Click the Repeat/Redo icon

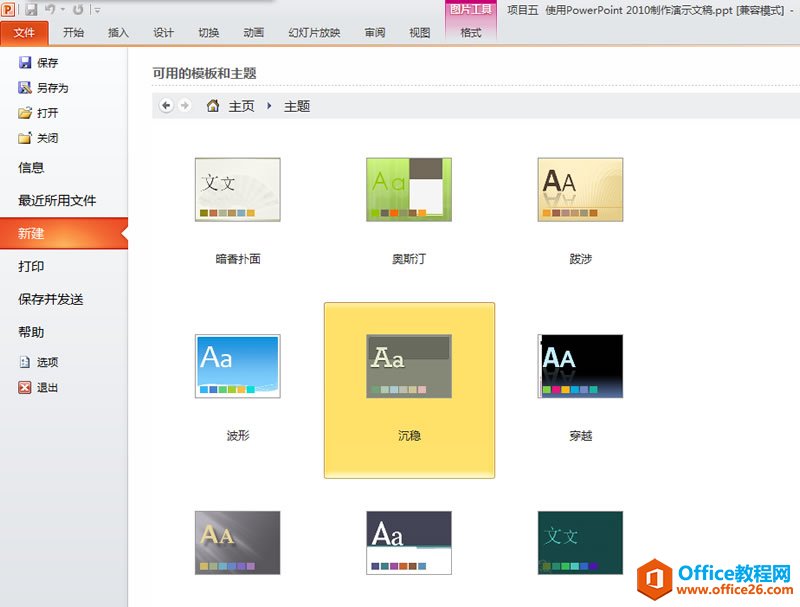78,9
